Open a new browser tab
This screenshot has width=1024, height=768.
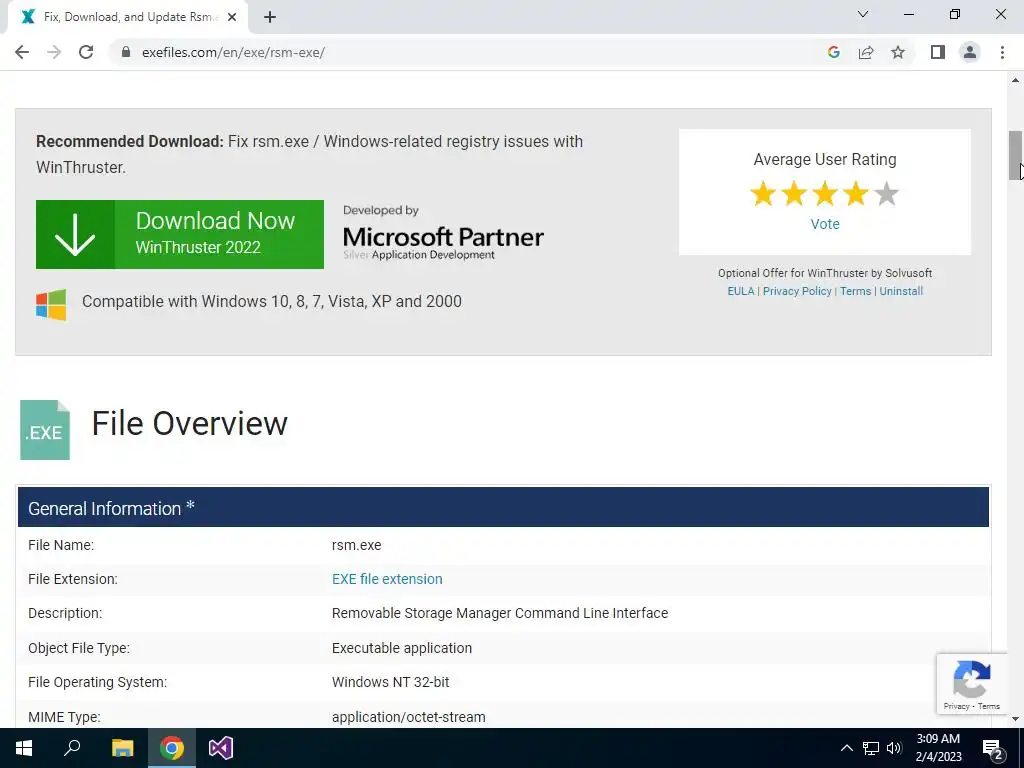[270, 17]
